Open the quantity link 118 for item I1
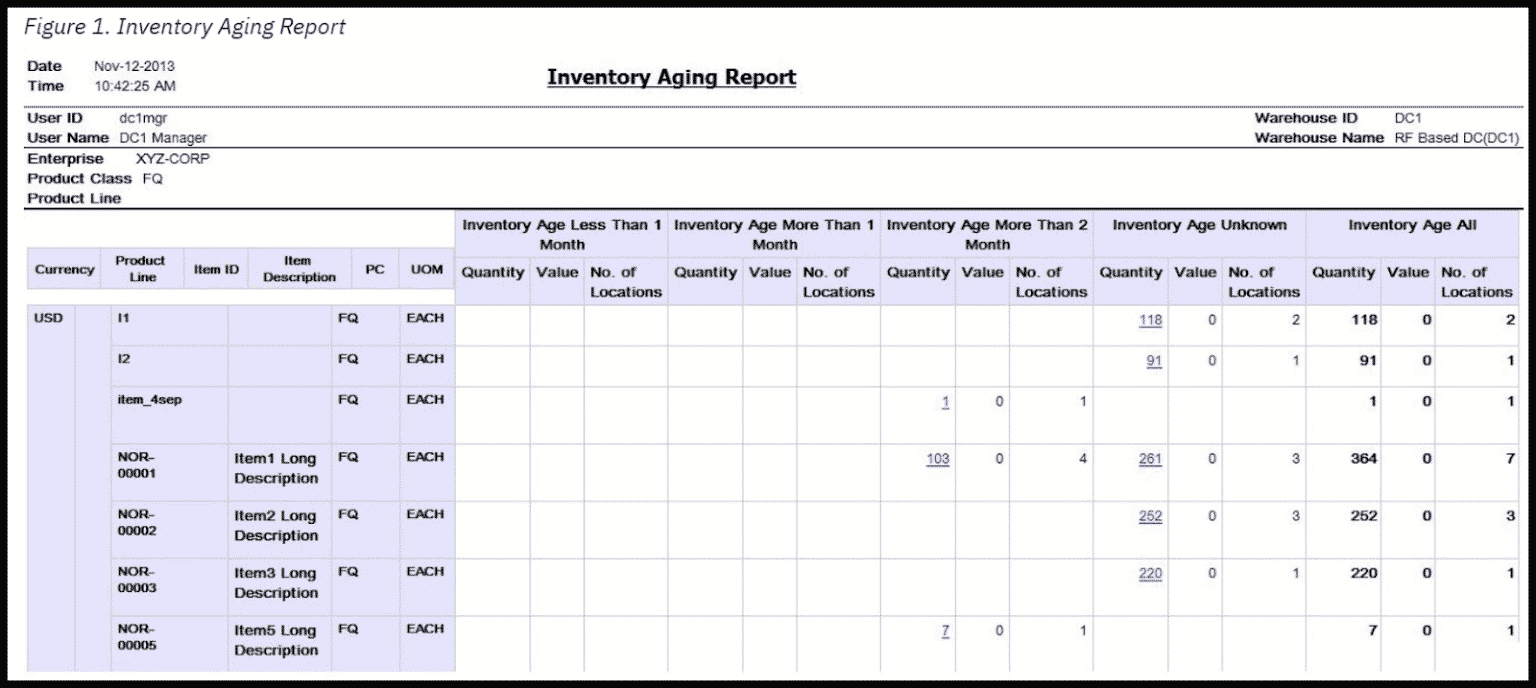 pos(1152,322)
